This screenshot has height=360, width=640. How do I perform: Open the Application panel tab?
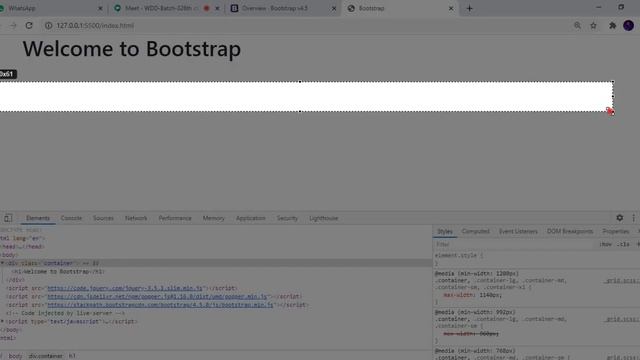tap(251, 218)
